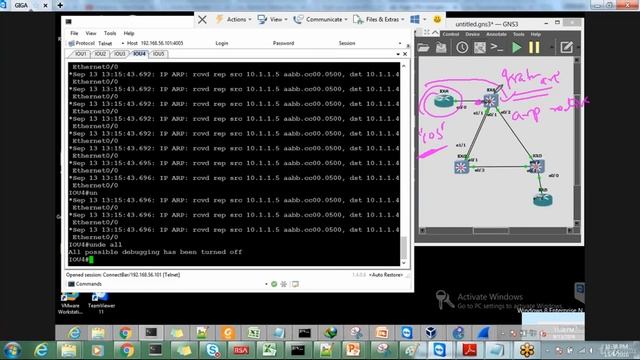The height and width of the screenshot is (360, 640).
Task: Open PowerPoint on host taskbar
Action: pos(352,350)
